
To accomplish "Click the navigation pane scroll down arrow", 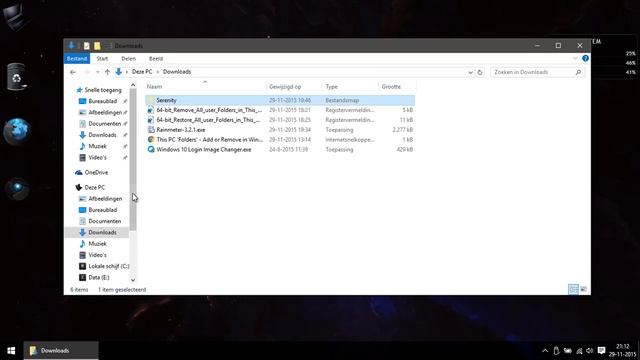I will (x=133, y=280).
